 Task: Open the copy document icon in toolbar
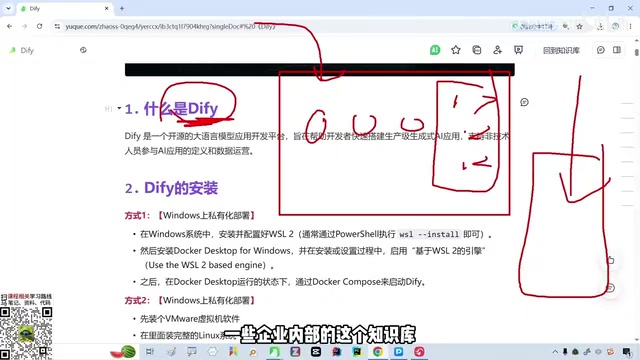coord(476,50)
